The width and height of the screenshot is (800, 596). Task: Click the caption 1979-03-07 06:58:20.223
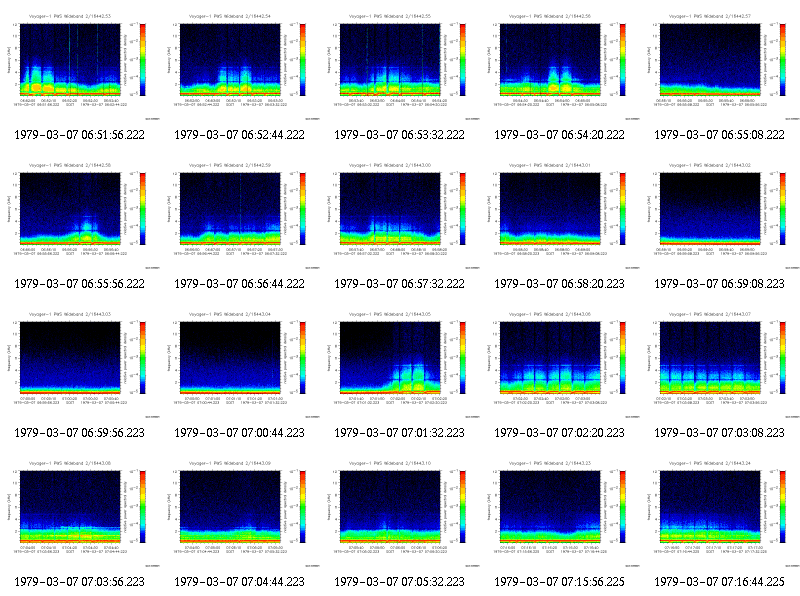560,284
